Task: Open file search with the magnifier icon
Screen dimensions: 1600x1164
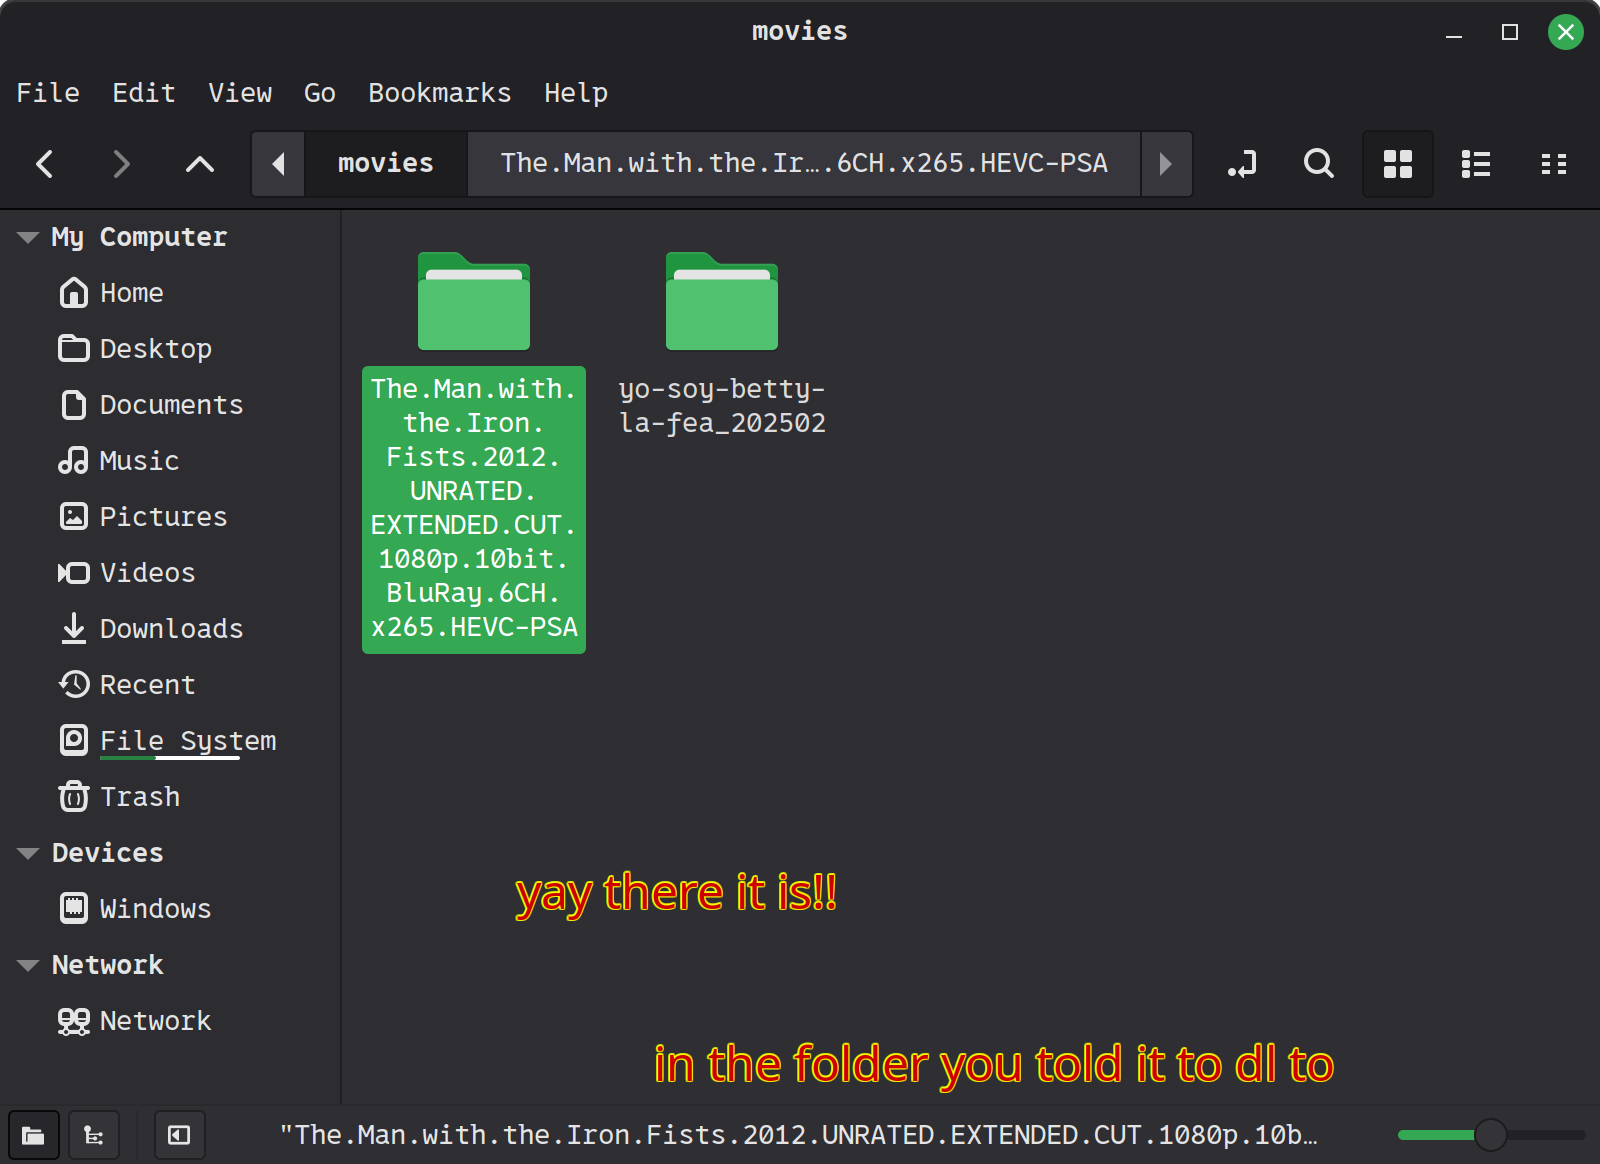Action: pos(1319,164)
